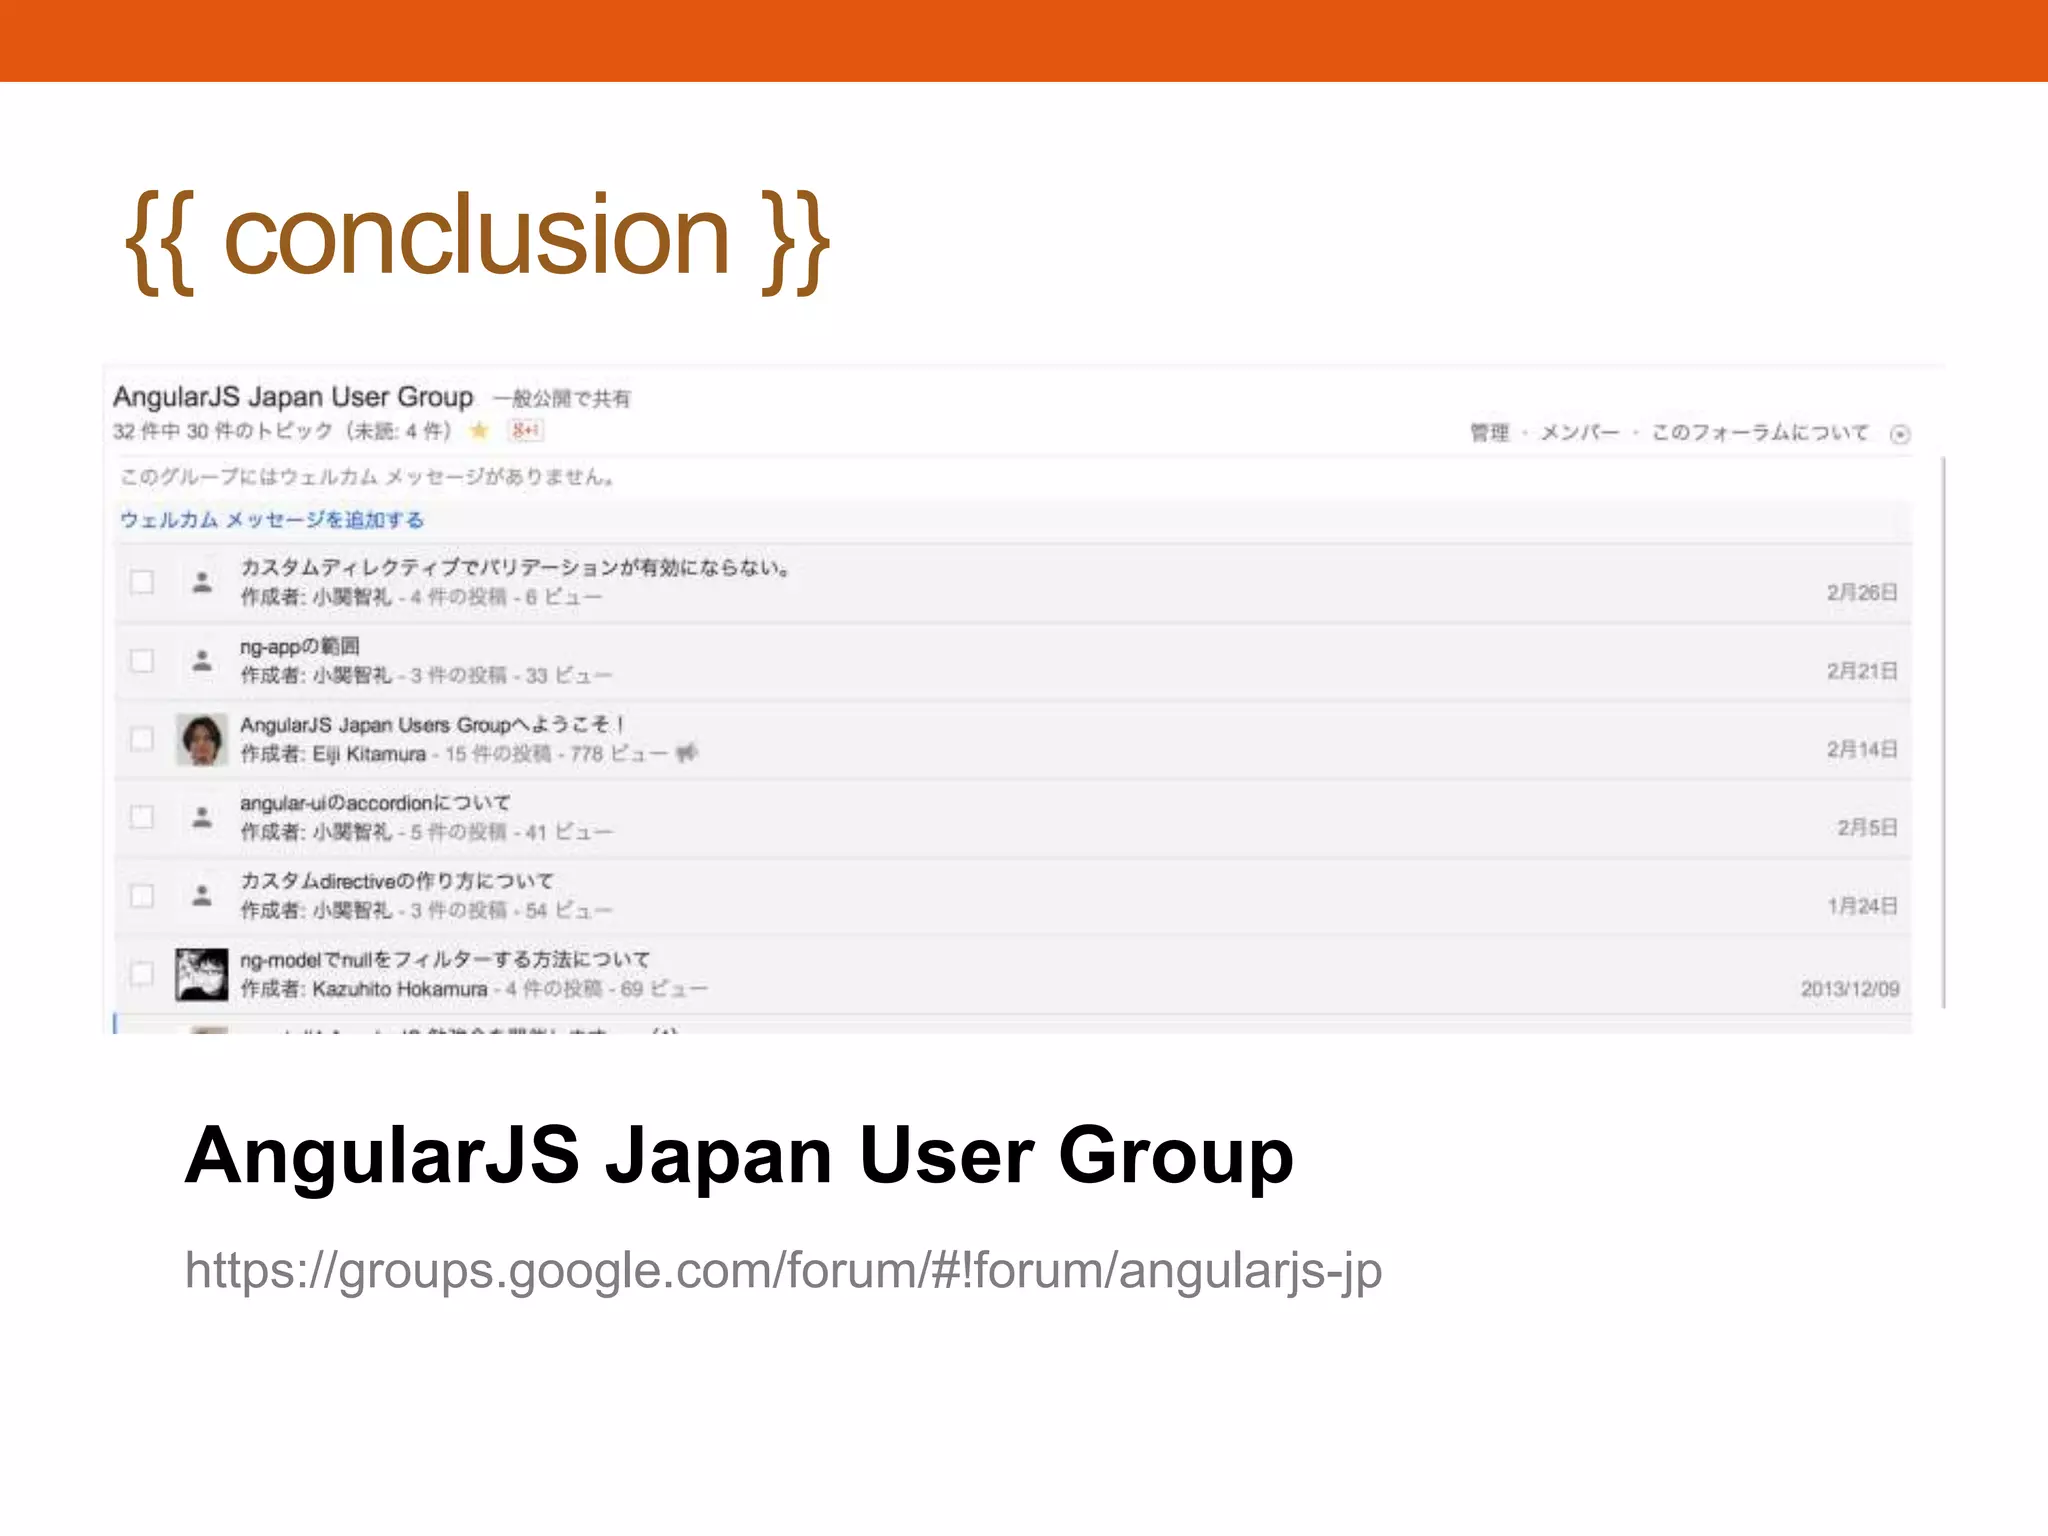Click the announcement megaphone icon after 778 ビュー

[686, 753]
